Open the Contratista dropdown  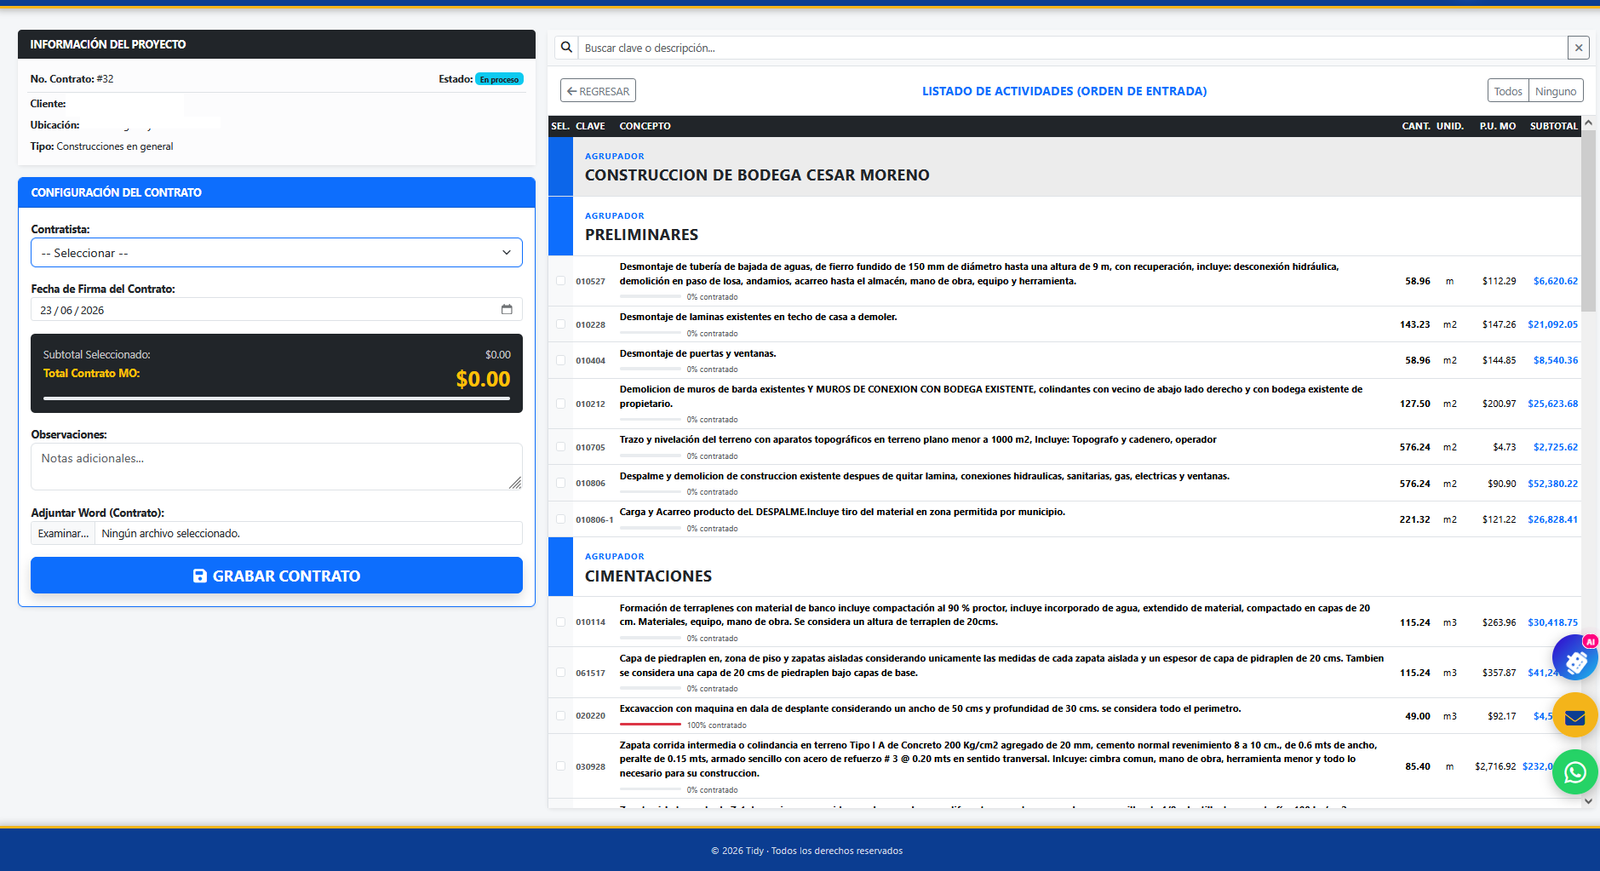[x=277, y=253]
